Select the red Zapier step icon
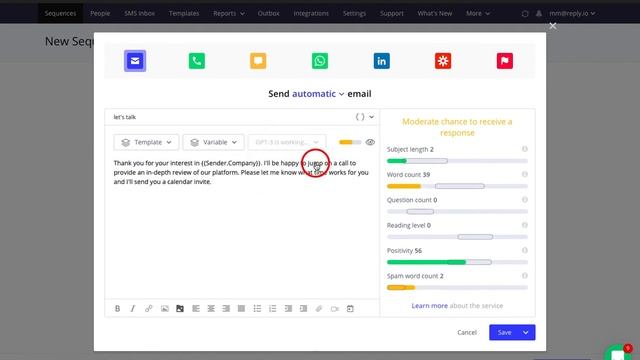 [443, 61]
